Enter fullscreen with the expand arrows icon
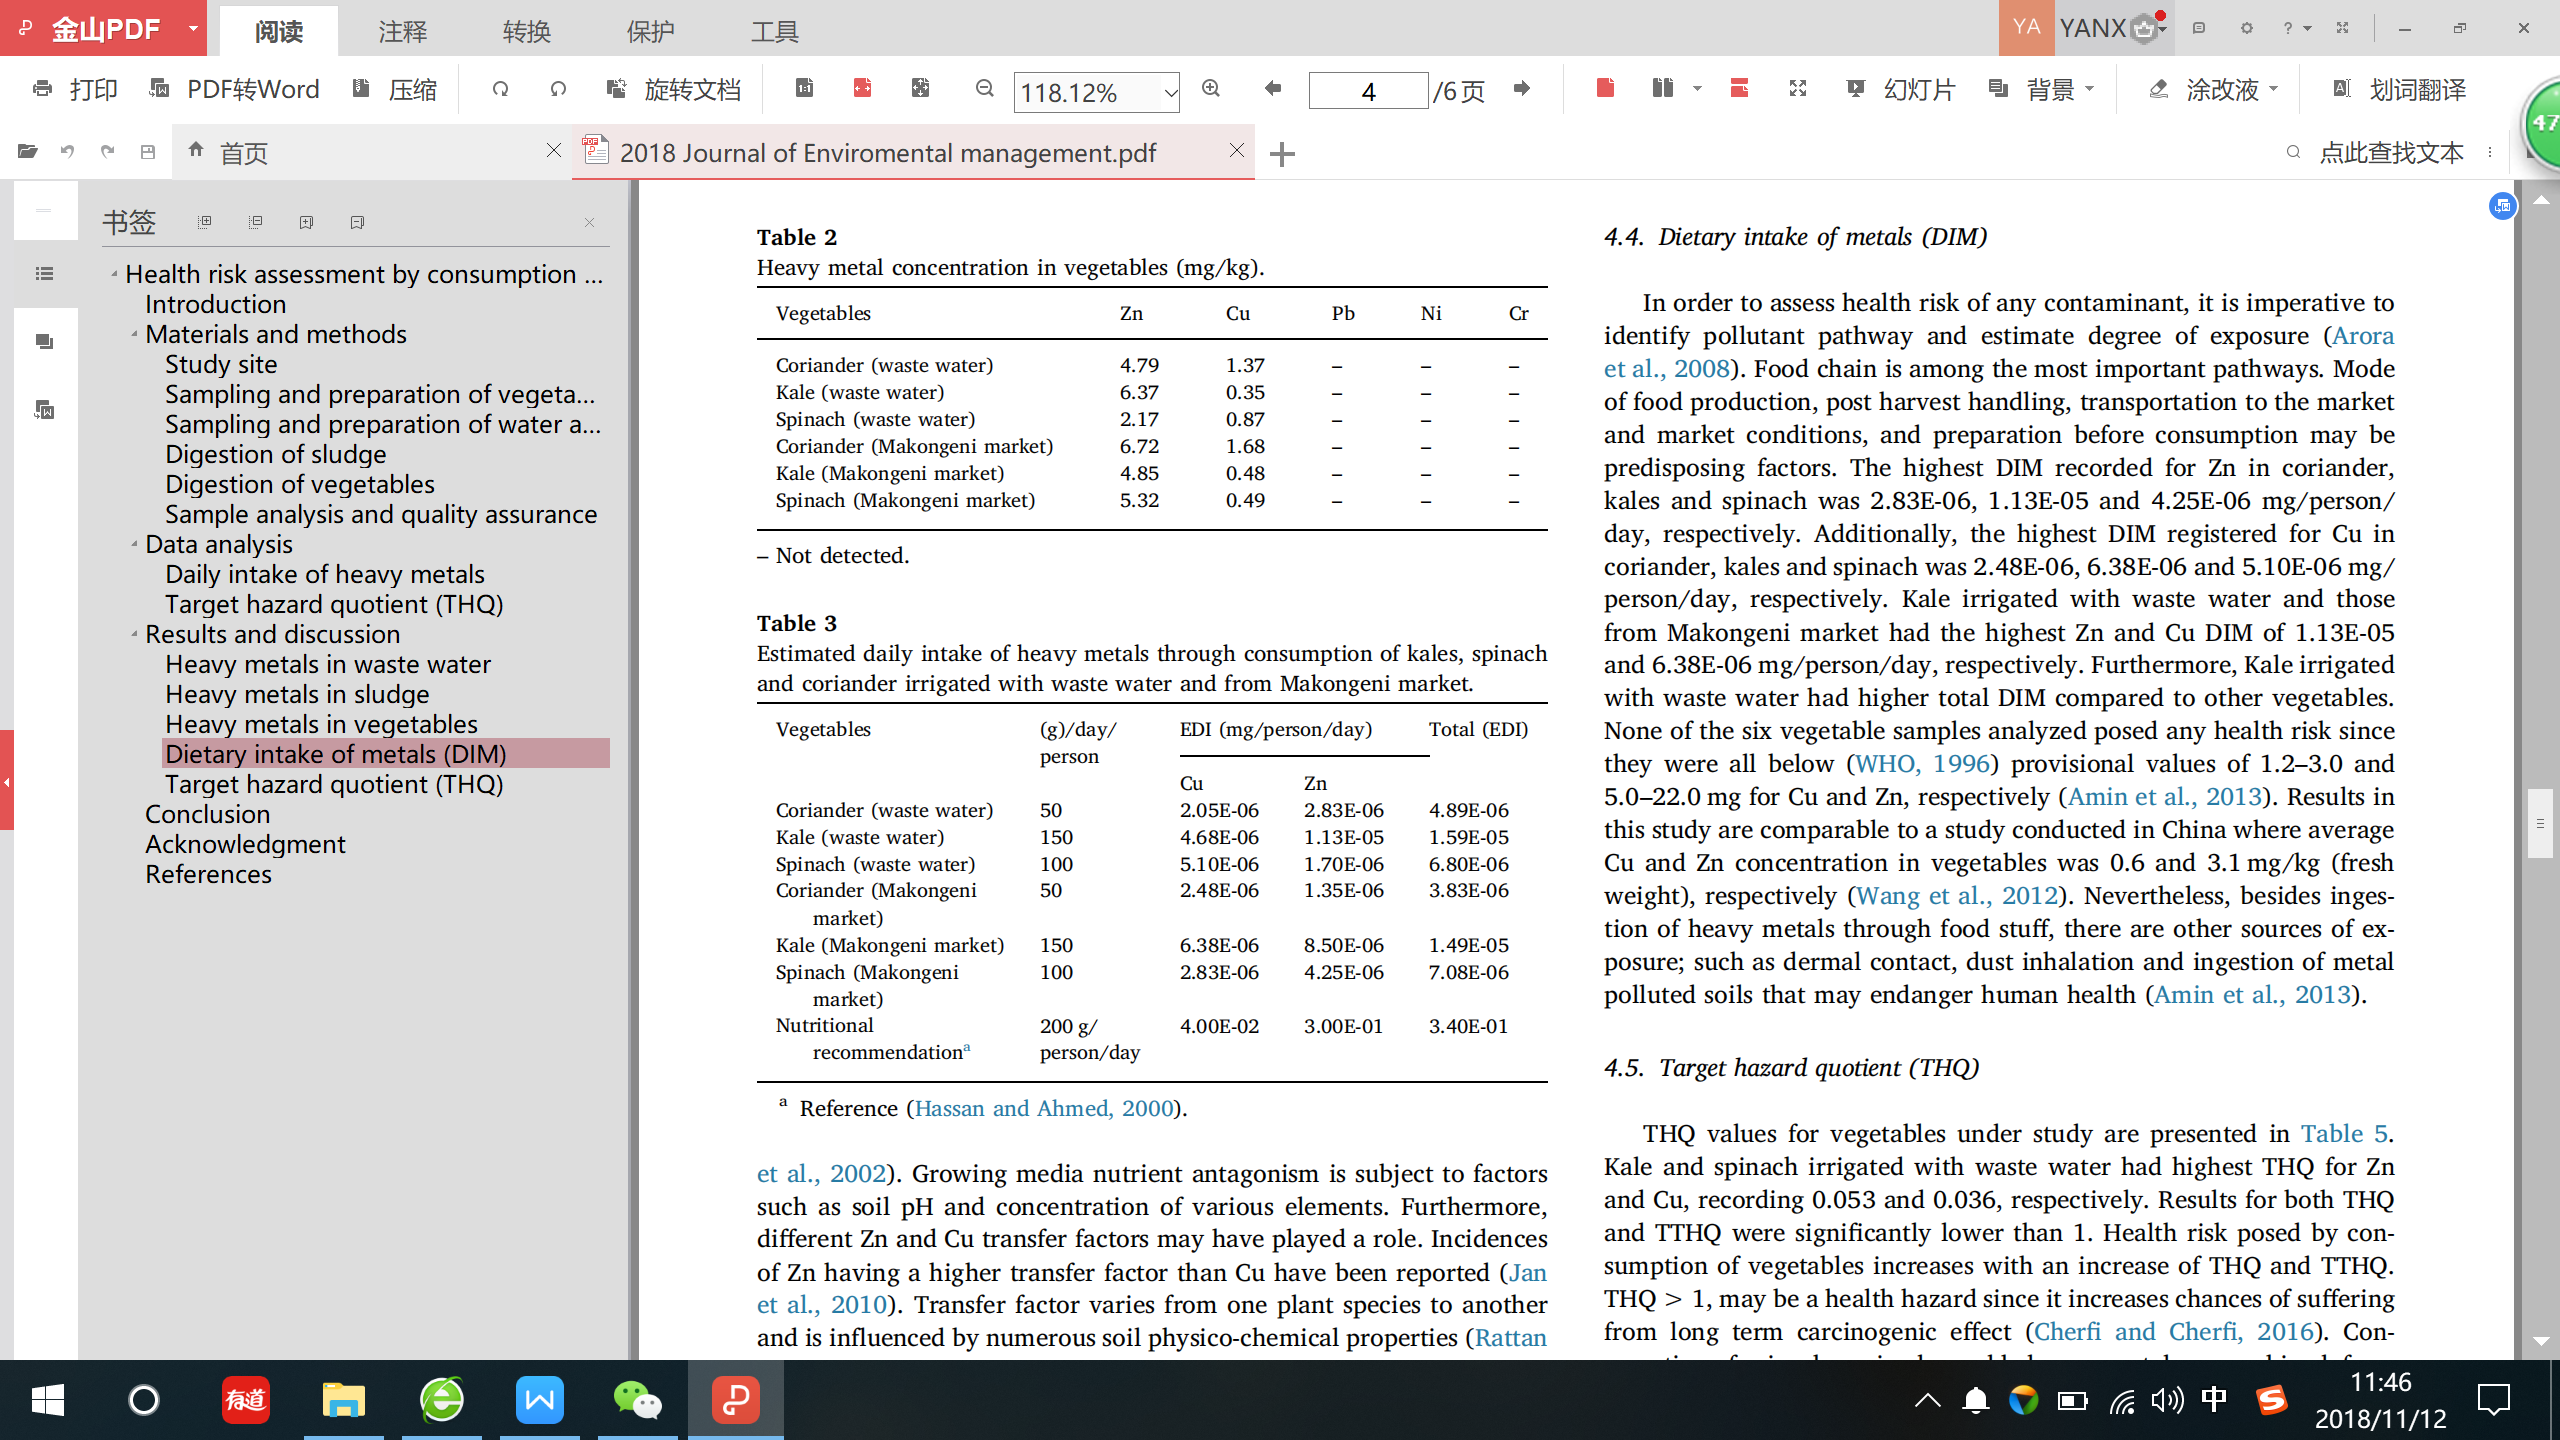This screenshot has height=1440, width=2560. 1797,90
